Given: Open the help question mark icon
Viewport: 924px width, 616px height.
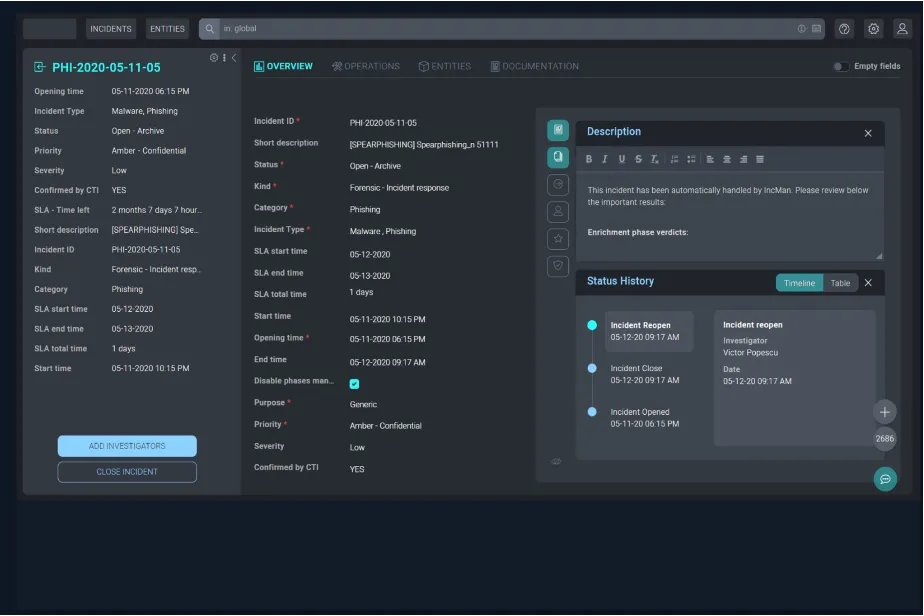Looking at the screenshot, I should pos(844,29).
